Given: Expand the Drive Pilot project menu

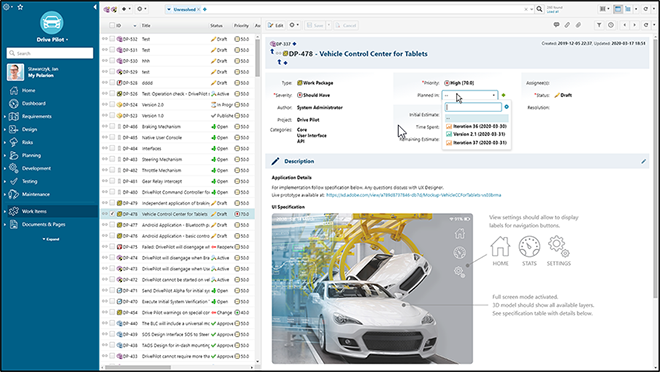Looking at the screenshot, I should [x=52, y=40].
